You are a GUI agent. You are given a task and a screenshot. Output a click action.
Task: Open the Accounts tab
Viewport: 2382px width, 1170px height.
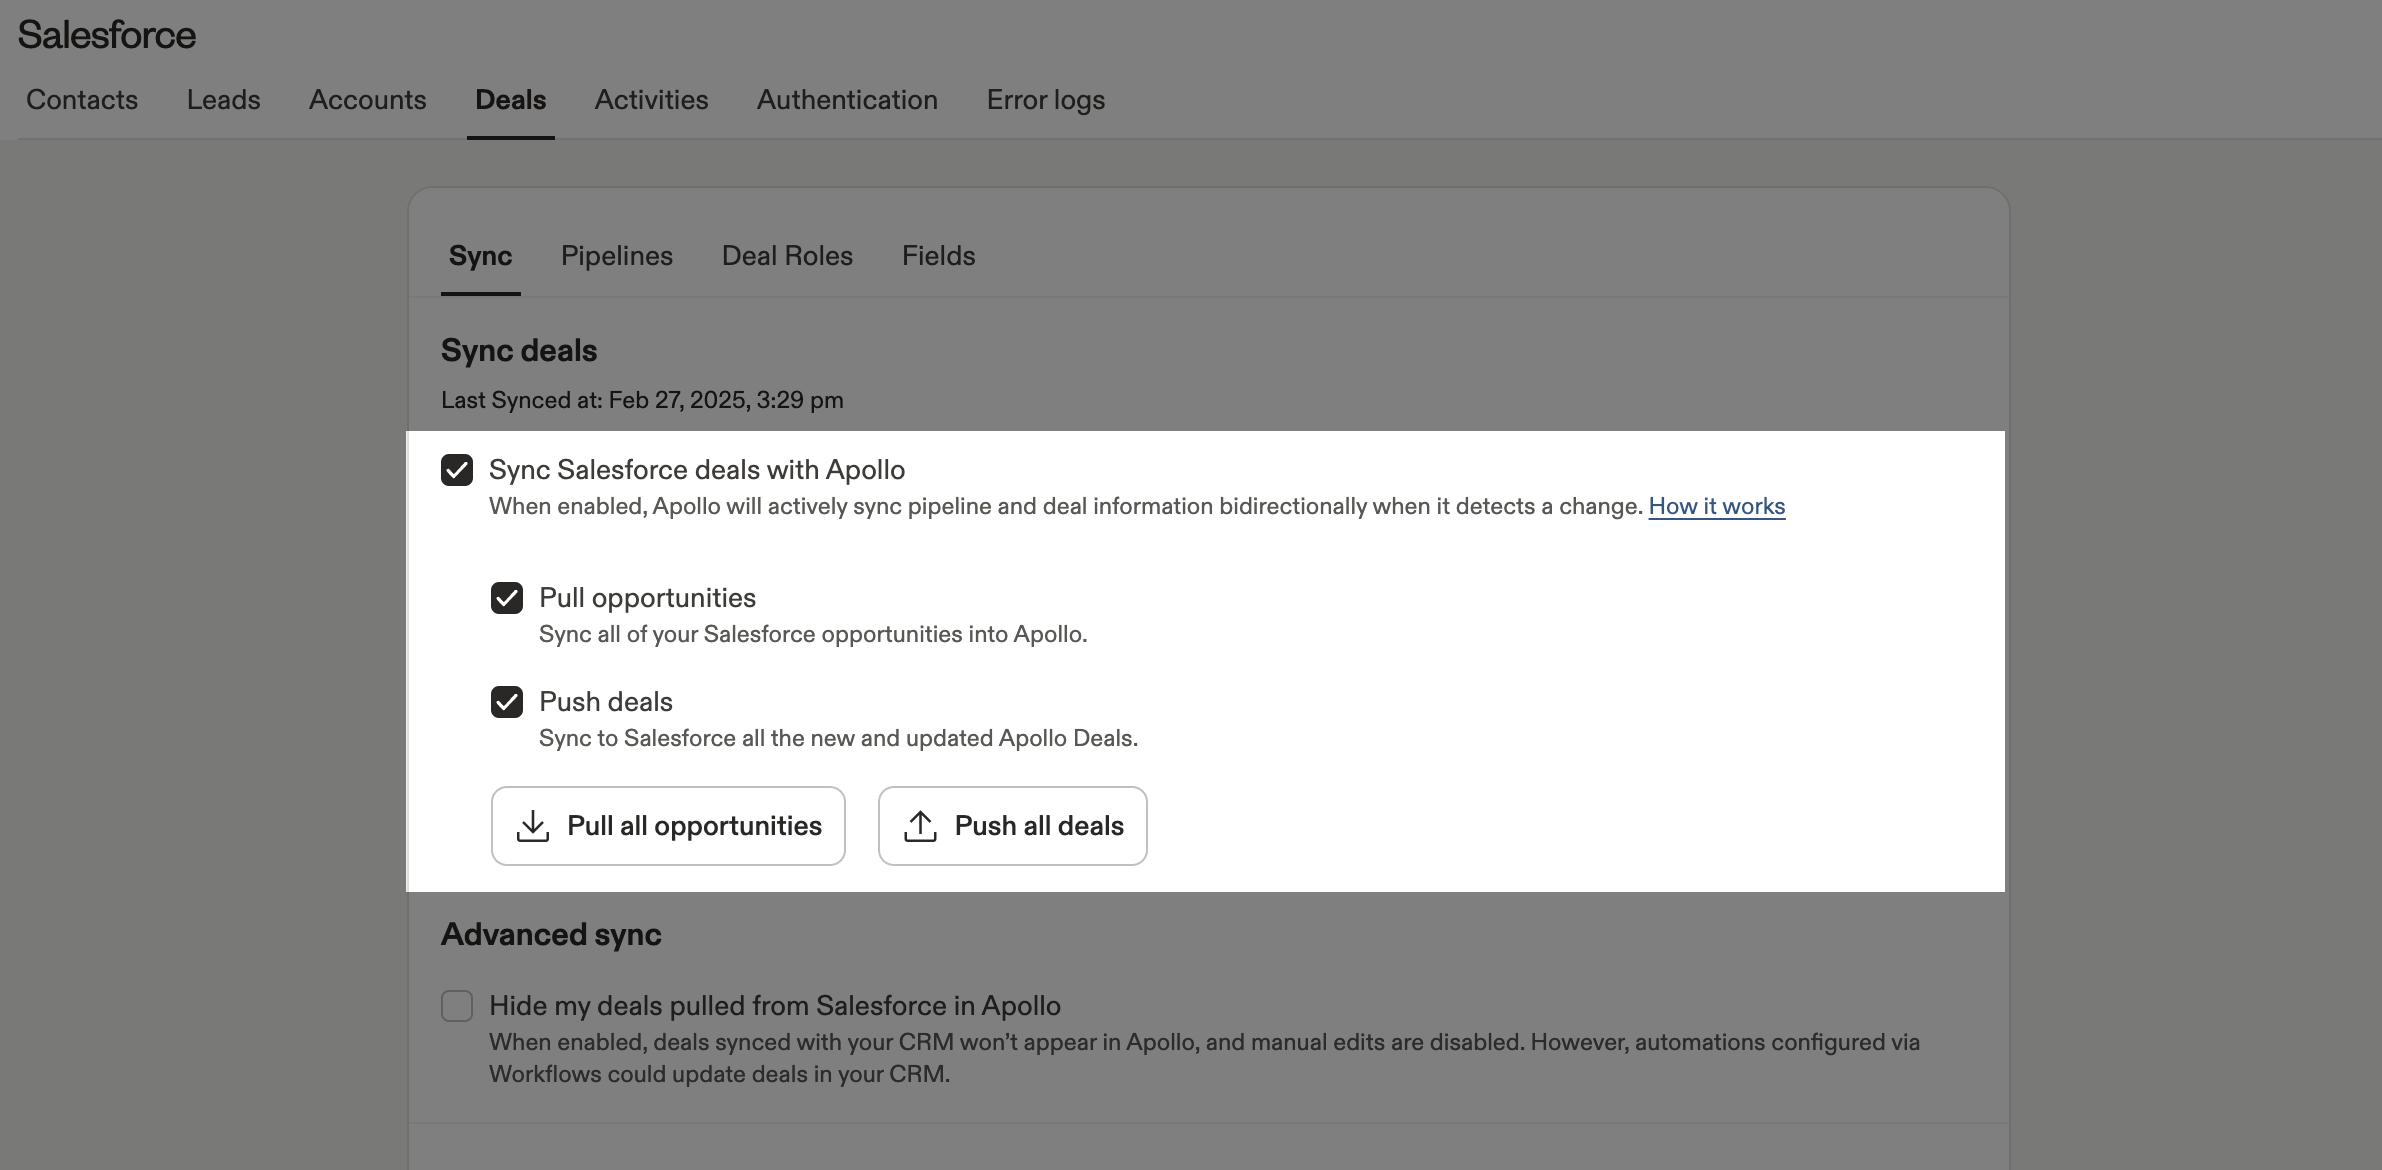(367, 100)
